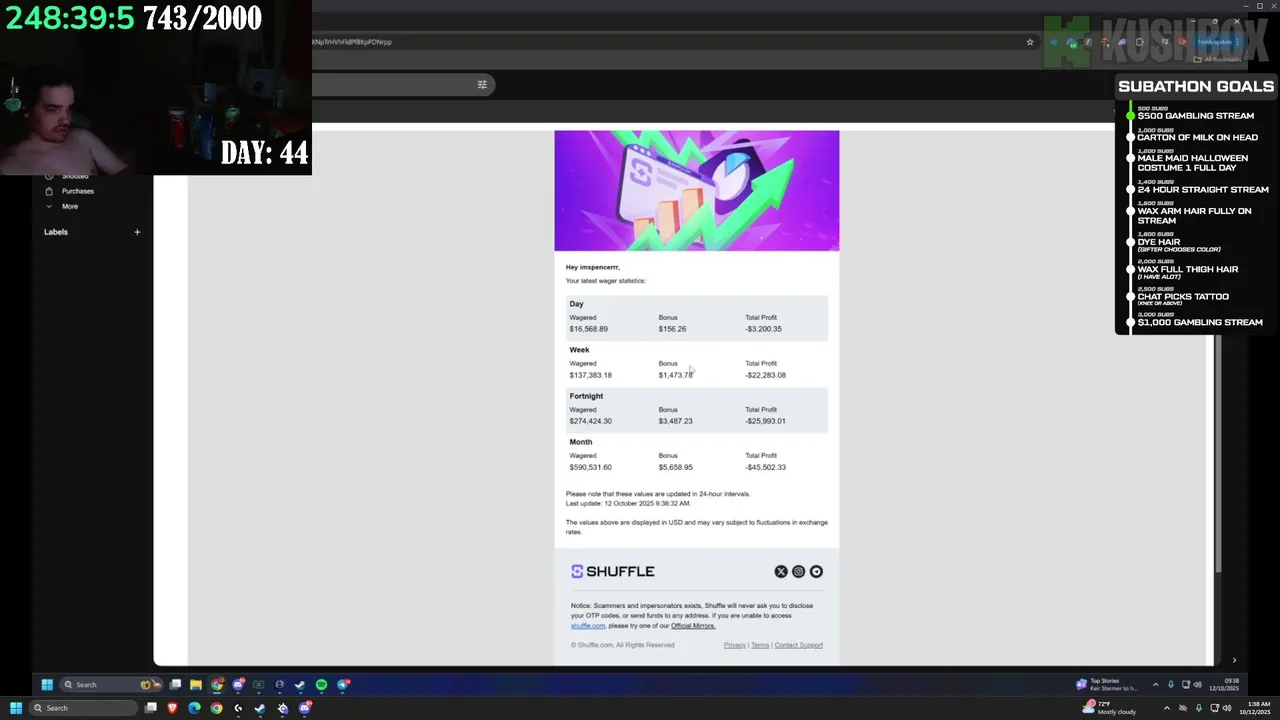Open Shuffle X (Twitter) social icon

(x=781, y=571)
